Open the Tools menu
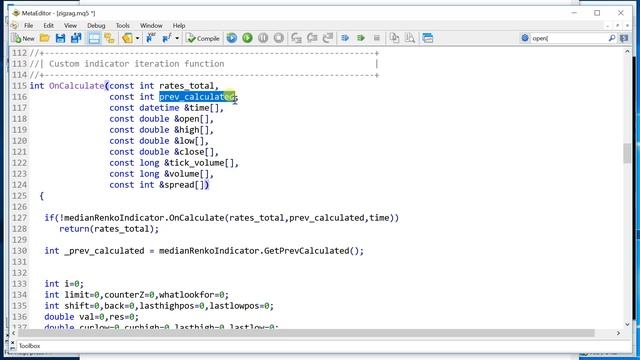Viewport: 640px width, 360px height. click(122, 25)
